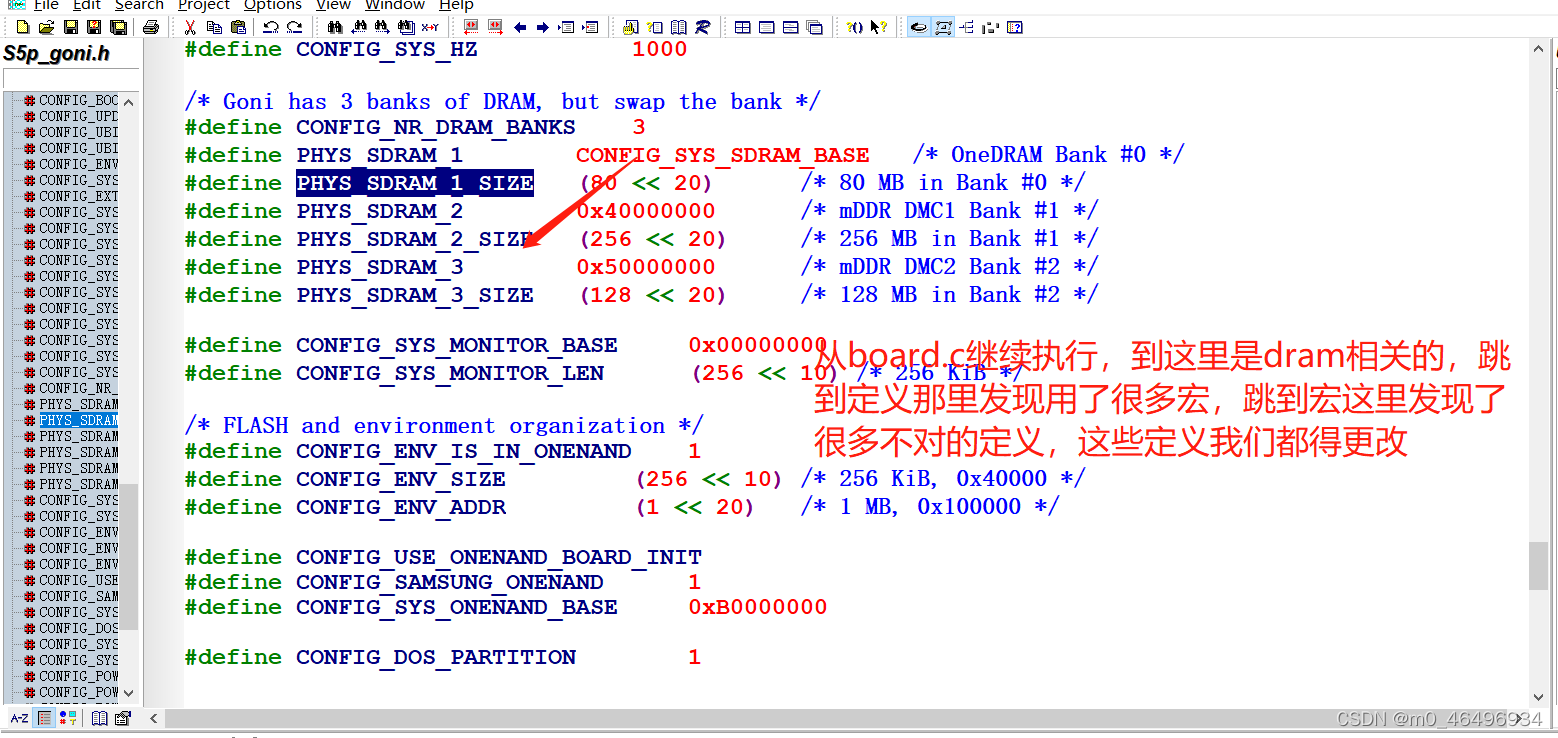Image resolution: width=1558 pixels, height=738 pixels.
Task: Select CONFIG_DOS entry in symbol list
Action: [78, 628]
